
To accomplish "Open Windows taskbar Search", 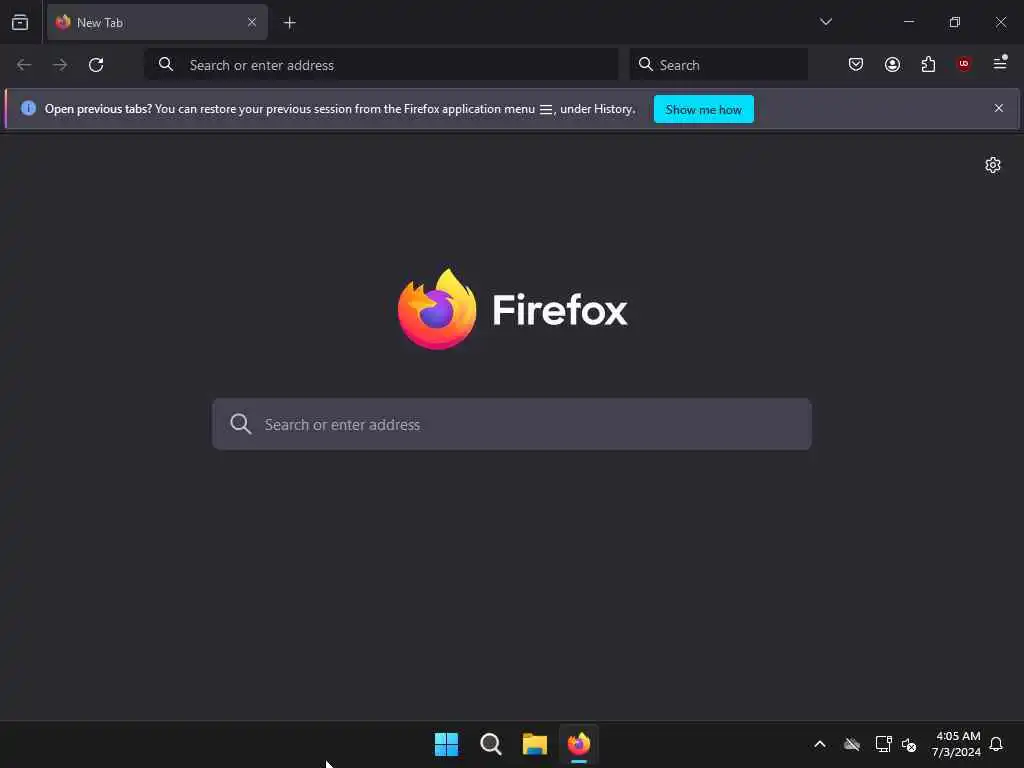I will click(490, 744).
